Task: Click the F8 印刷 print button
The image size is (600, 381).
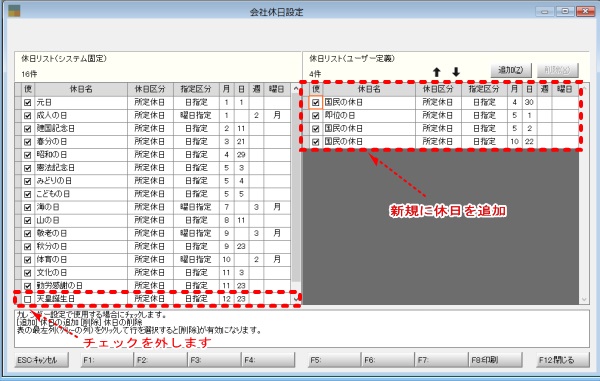Action: 495,360
